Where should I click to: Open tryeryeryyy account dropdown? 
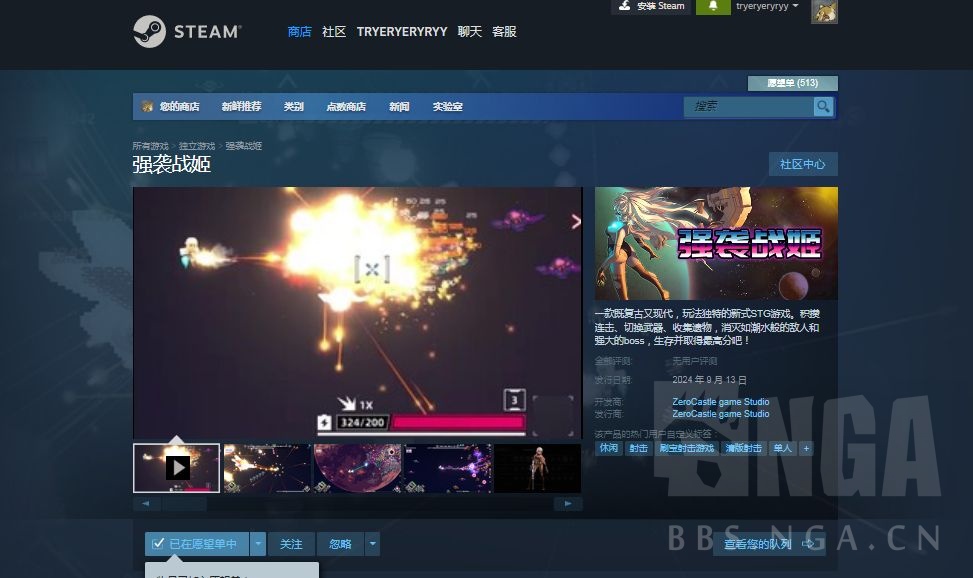coord(767,6)
